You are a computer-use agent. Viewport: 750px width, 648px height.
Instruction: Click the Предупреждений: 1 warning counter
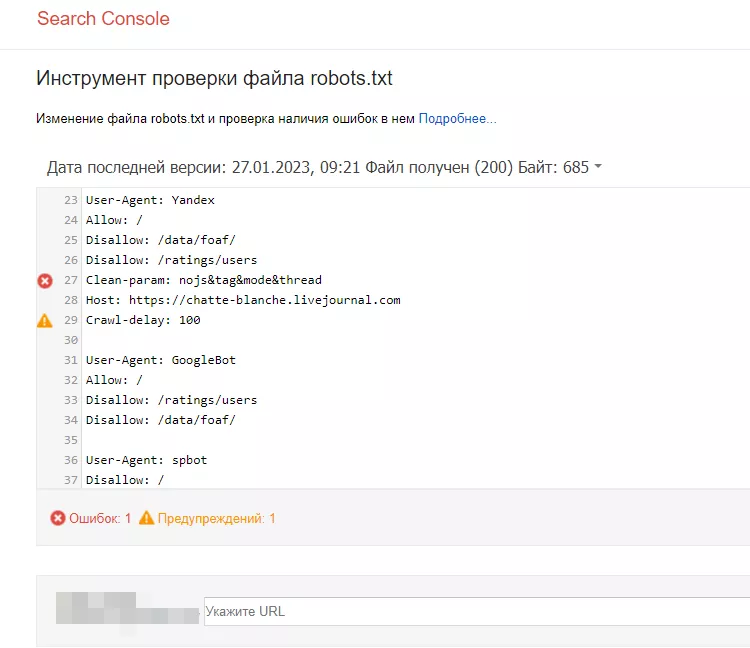[217, 518]
